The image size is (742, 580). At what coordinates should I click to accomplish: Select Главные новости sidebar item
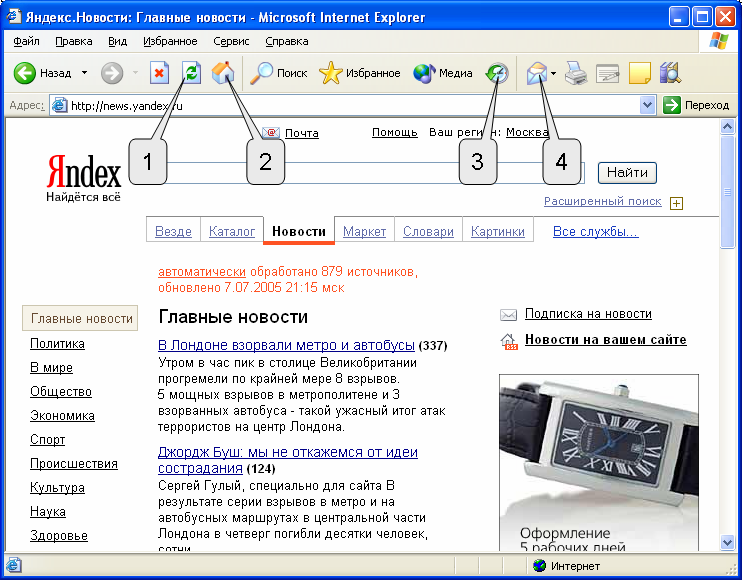point(80,318)
